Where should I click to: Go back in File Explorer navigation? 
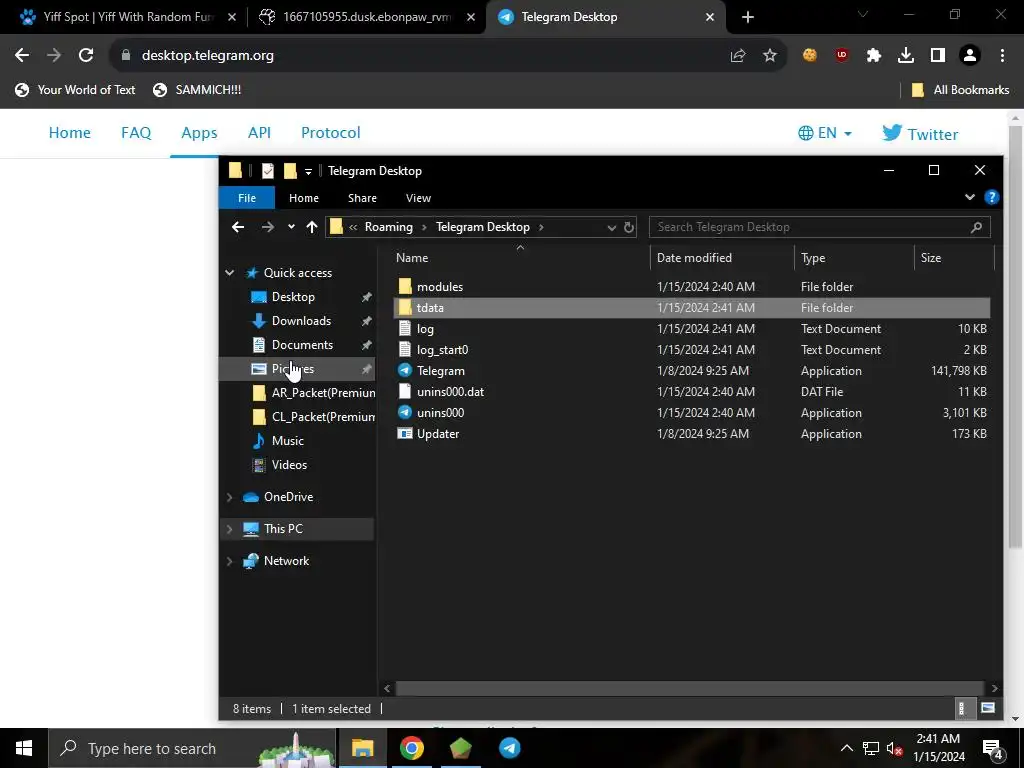pyautogui.click(x=238, y=227)
